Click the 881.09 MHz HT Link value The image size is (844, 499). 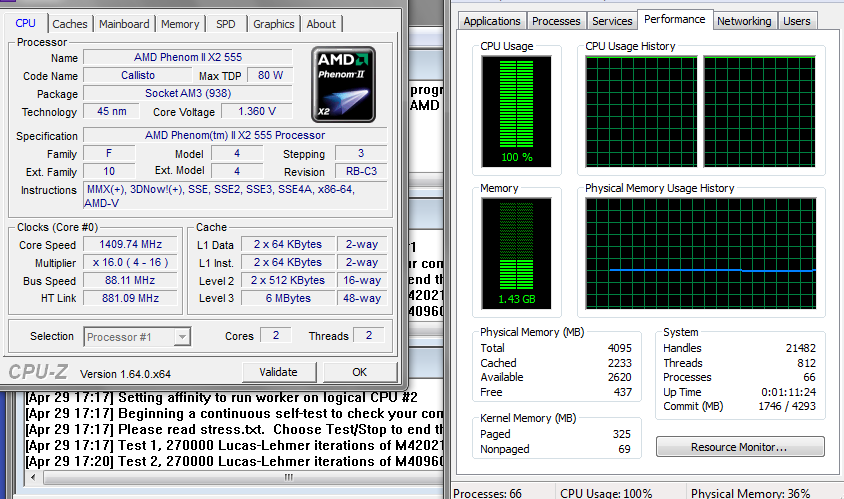[x=130, y=298]
